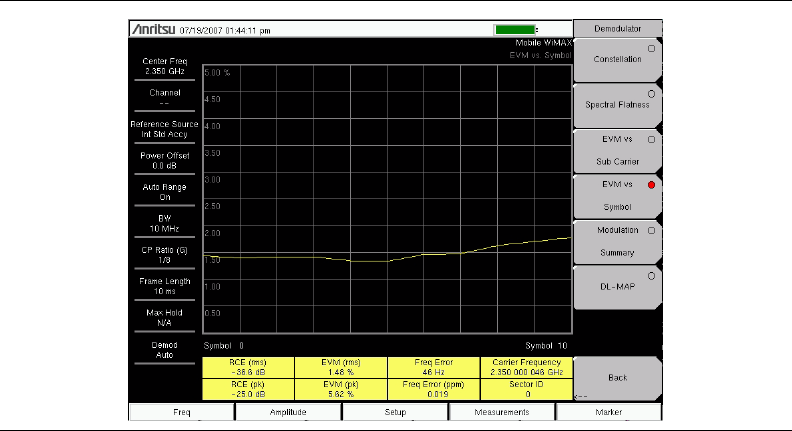Choose EVM vs Sub Carrier option
This screenshot has height=431, width=792.
[617, 149]
